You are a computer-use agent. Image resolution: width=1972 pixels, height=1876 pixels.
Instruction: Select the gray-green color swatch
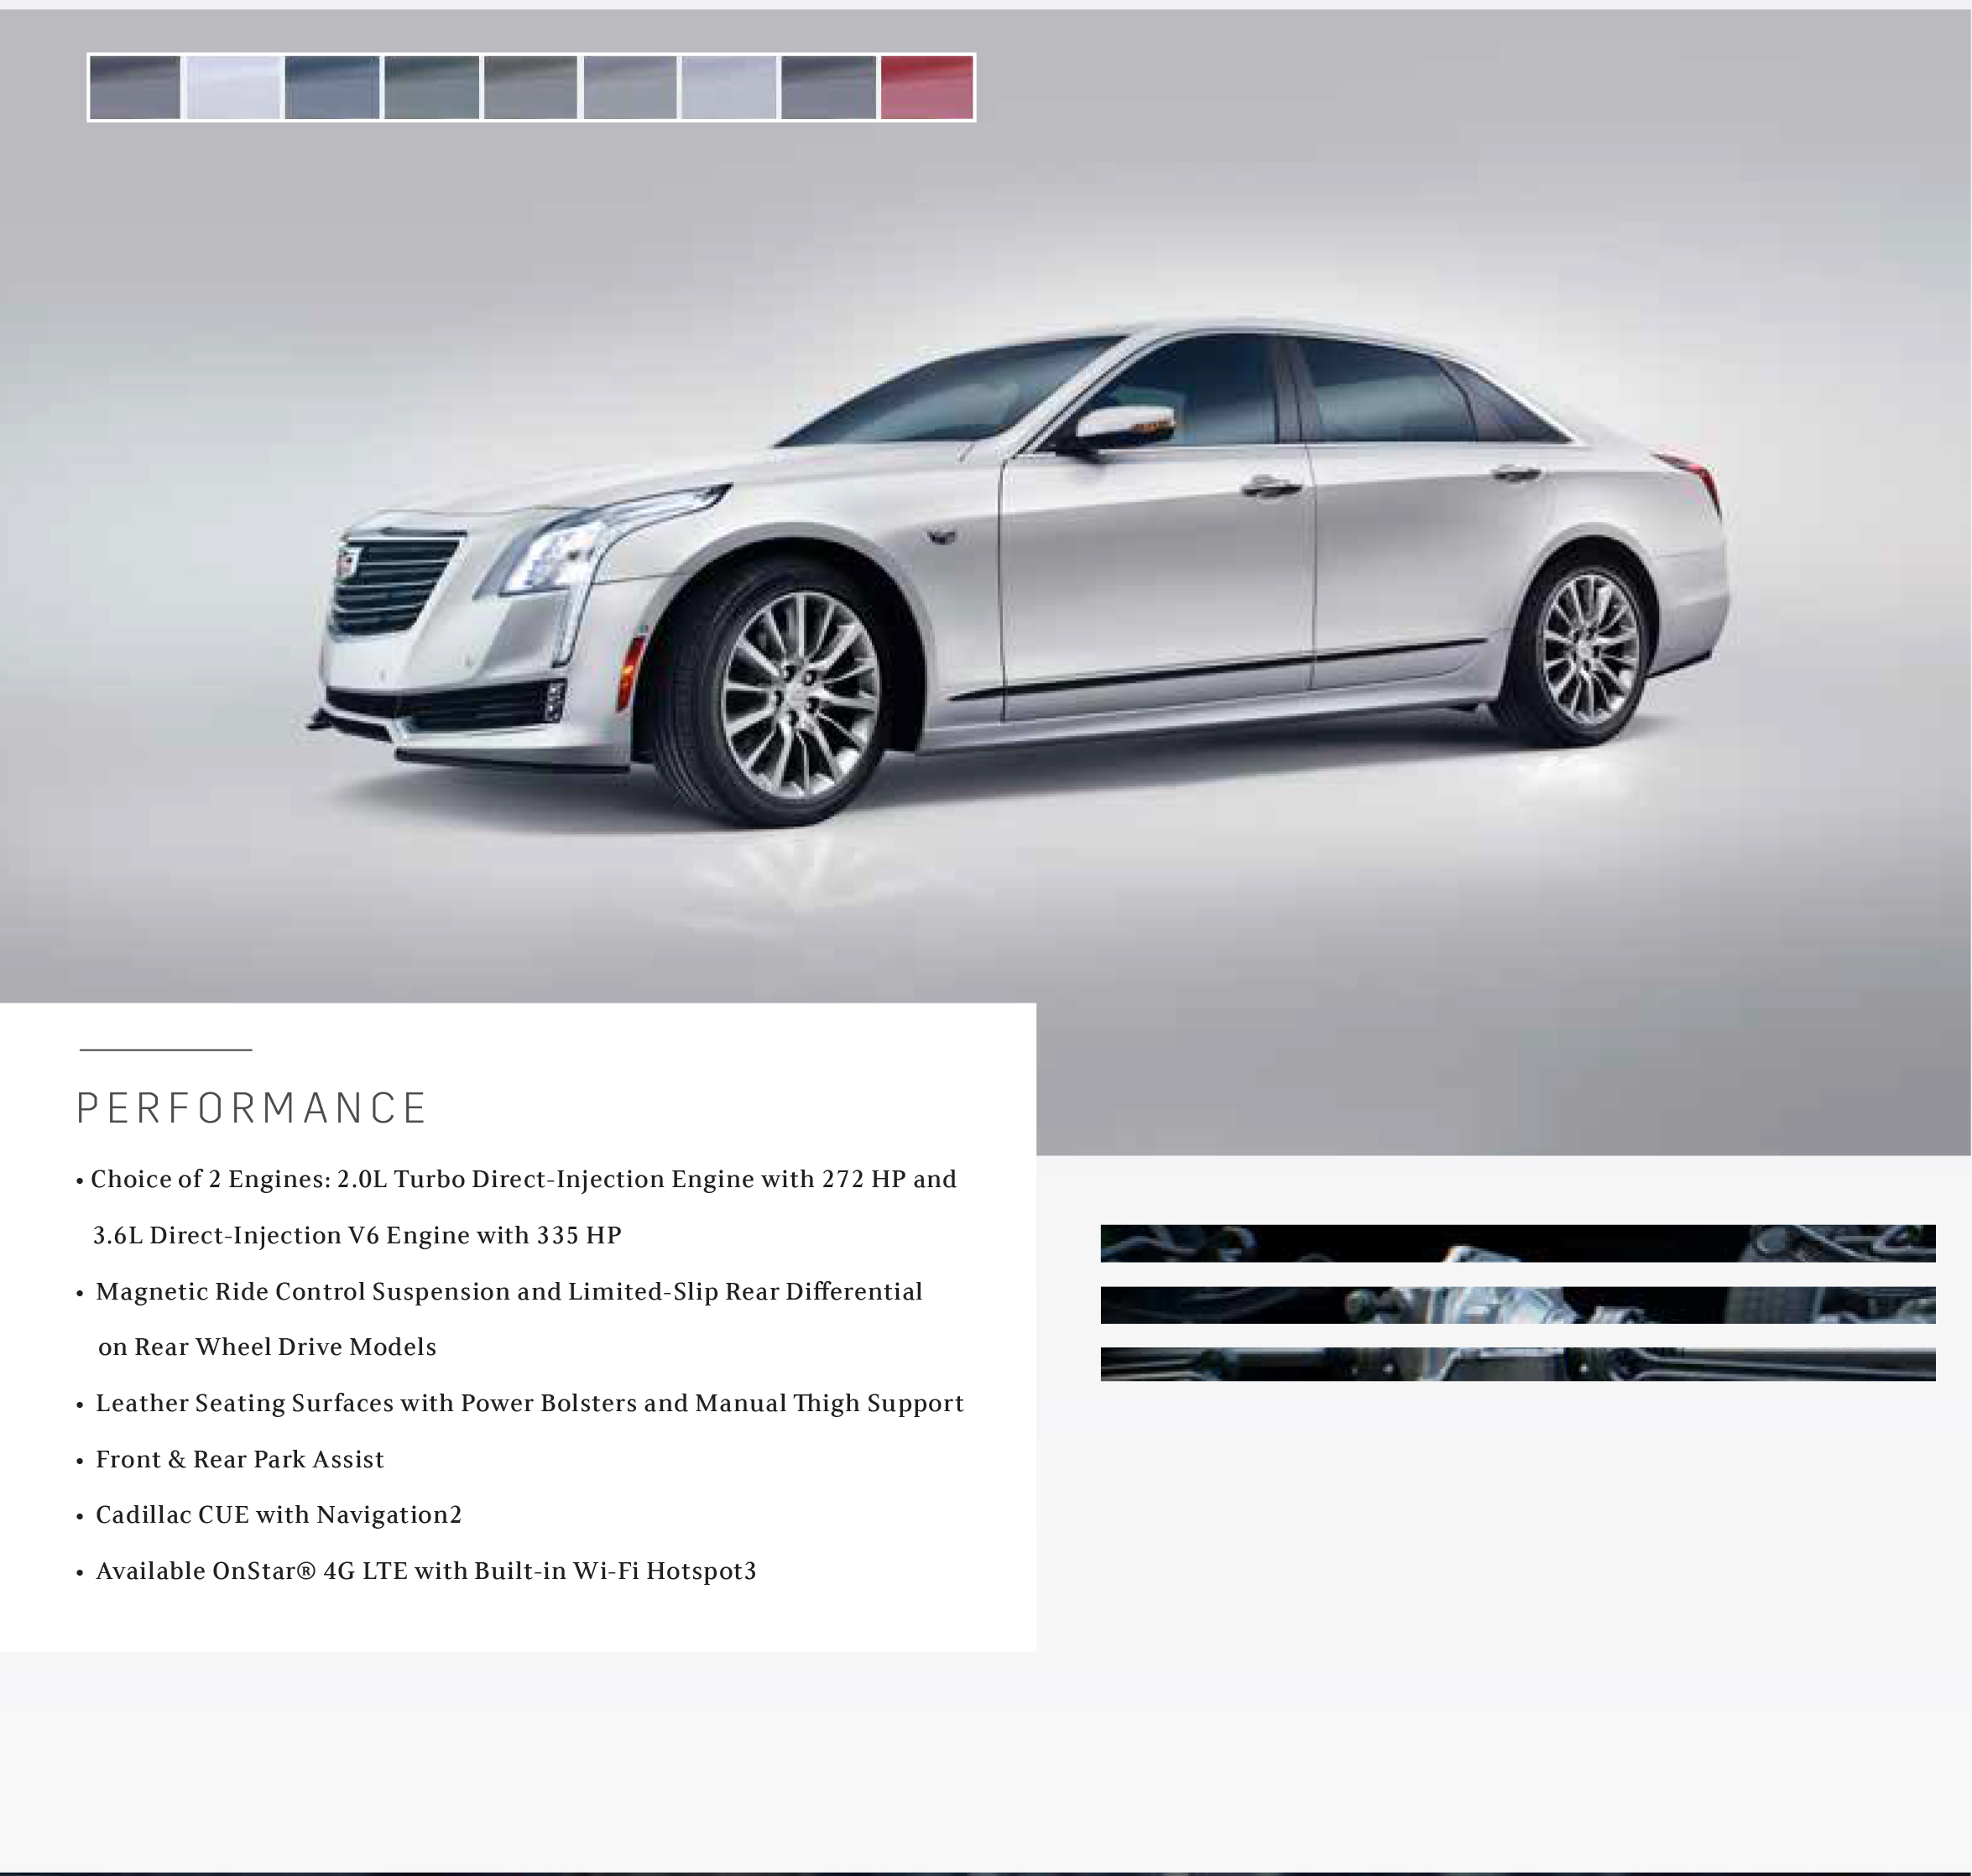pyautogui.click(x=431, y=88)
